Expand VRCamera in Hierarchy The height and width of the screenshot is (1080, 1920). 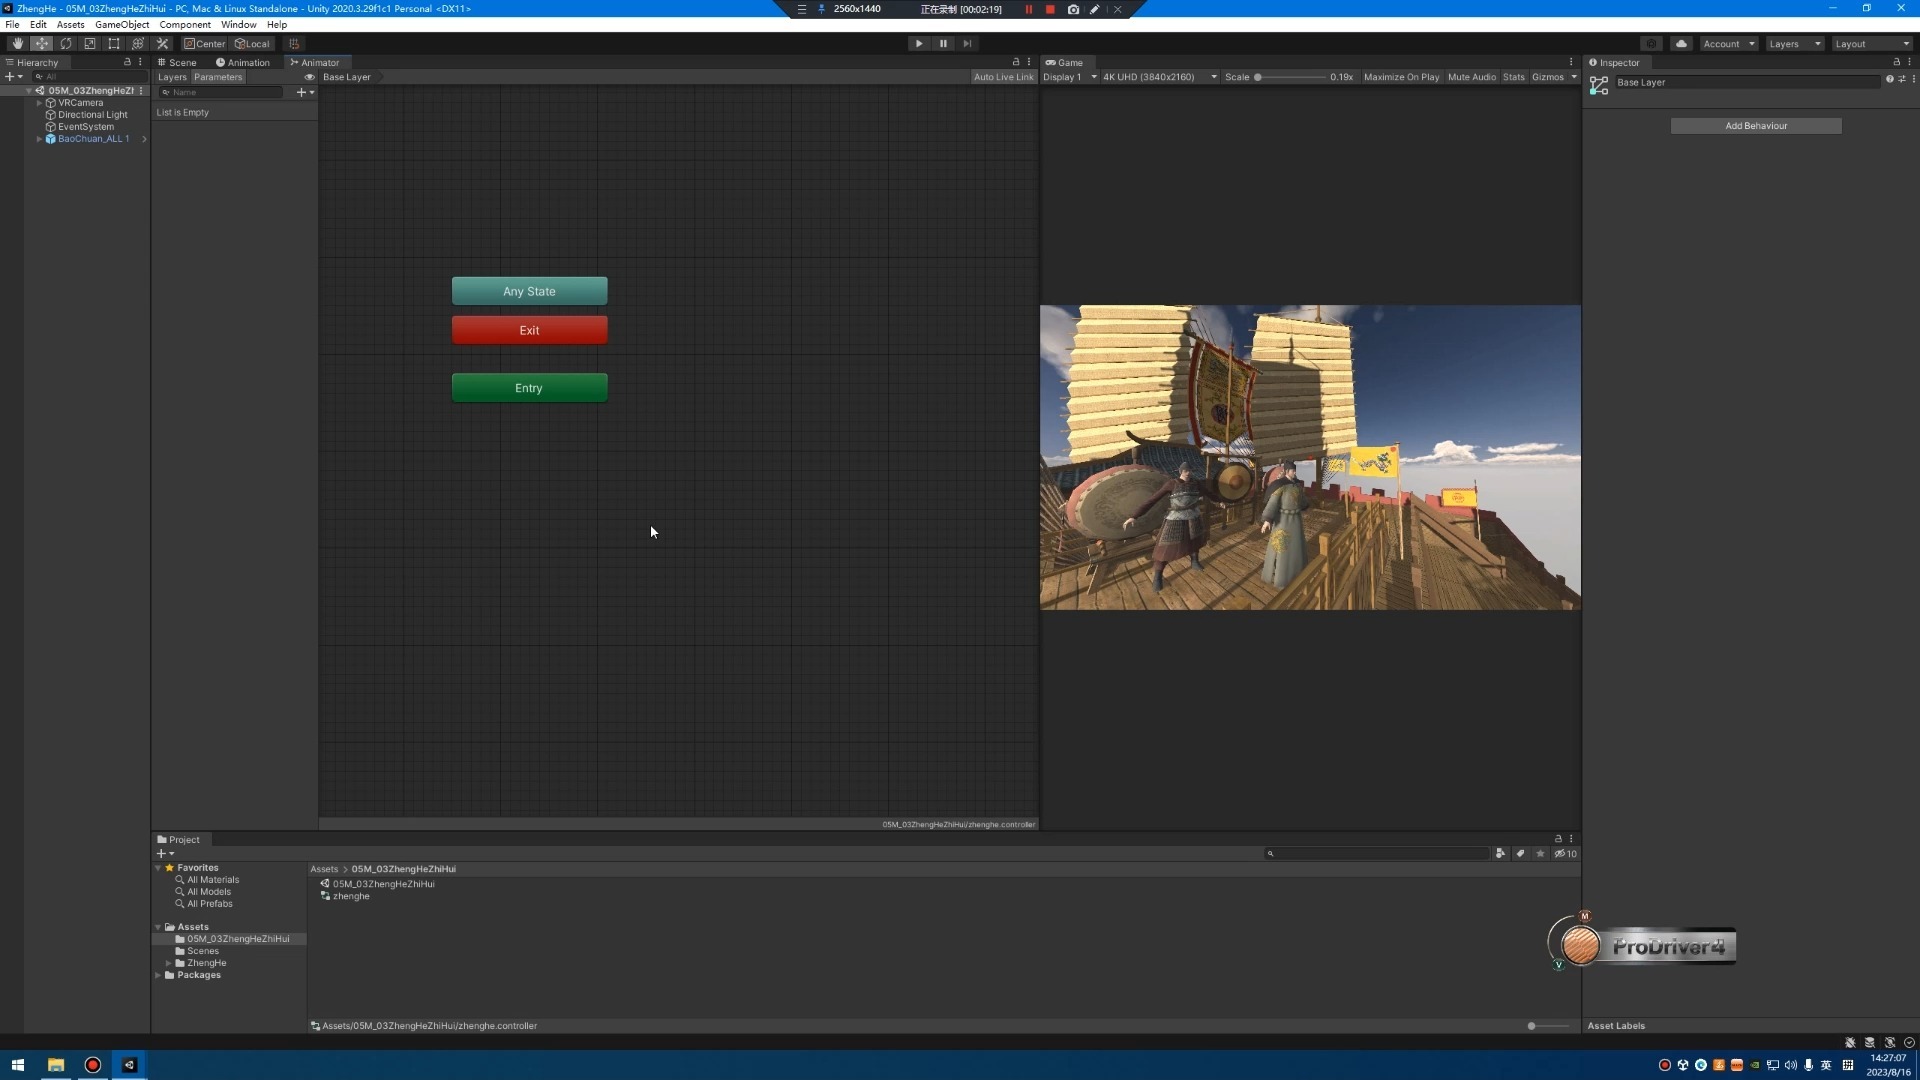click(x=39, y=103)
